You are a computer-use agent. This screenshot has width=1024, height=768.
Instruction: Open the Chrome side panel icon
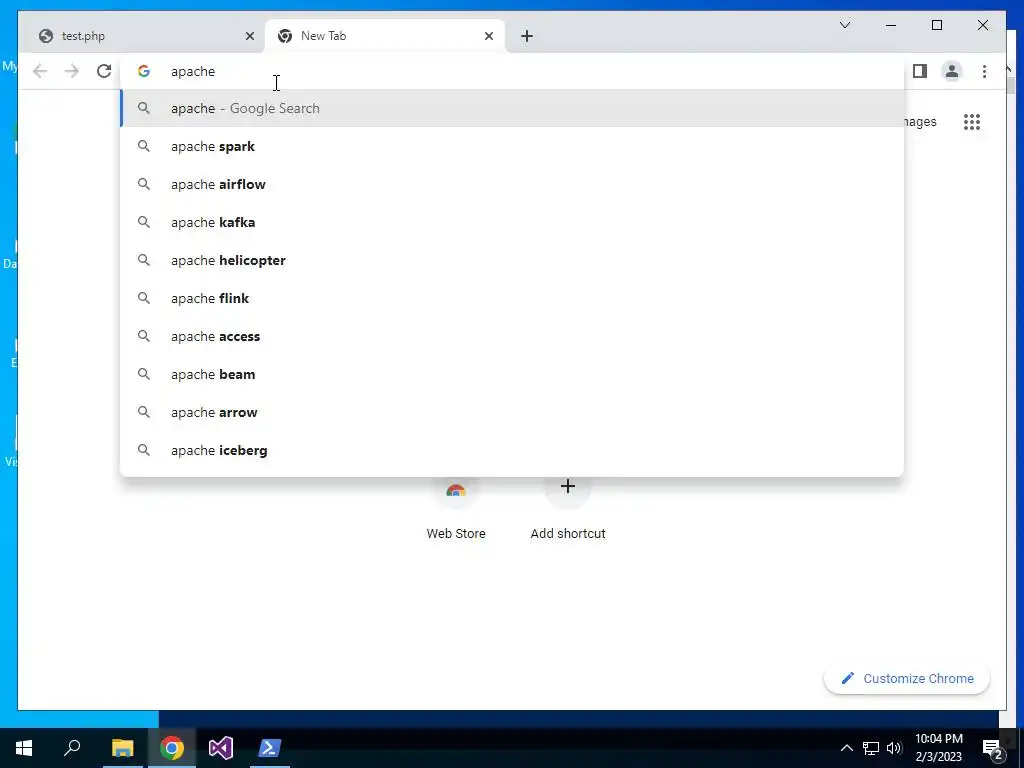pyautogui.click(x=920, y=71)
